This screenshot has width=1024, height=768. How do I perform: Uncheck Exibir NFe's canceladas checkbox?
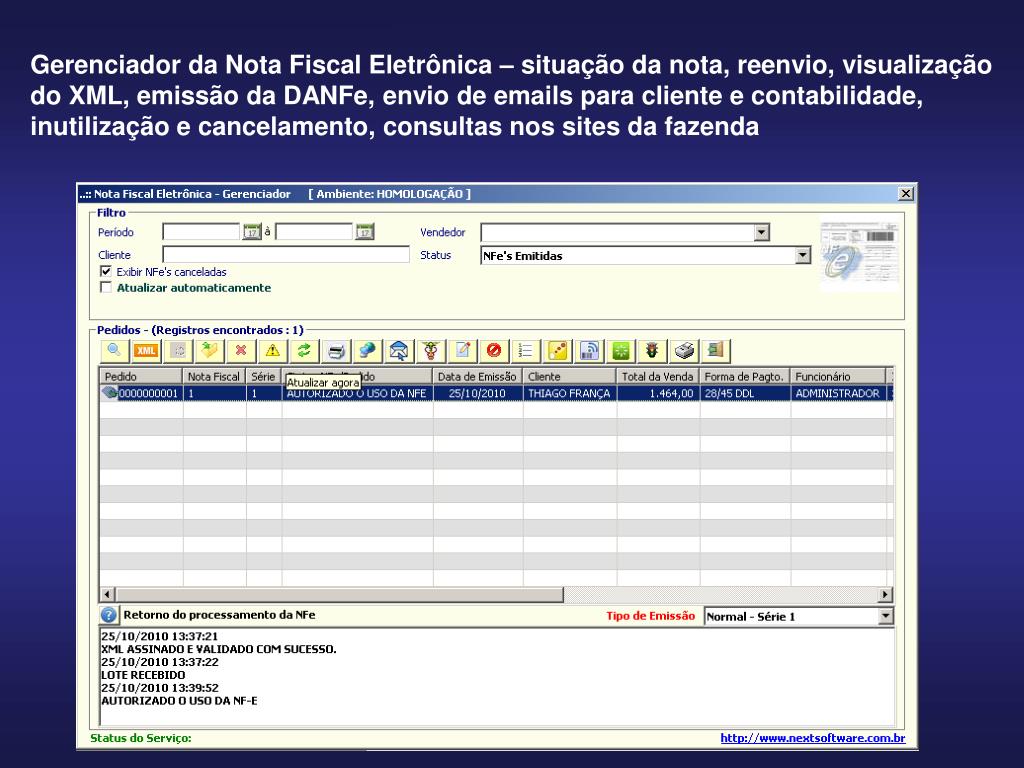click(106, 272)
